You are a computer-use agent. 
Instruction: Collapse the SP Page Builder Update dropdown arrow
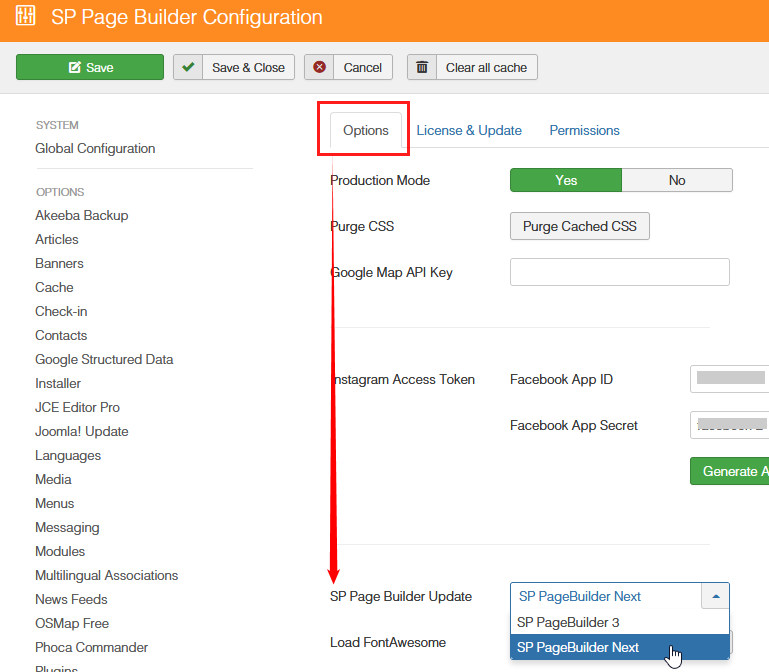click(x=715, y=596)
